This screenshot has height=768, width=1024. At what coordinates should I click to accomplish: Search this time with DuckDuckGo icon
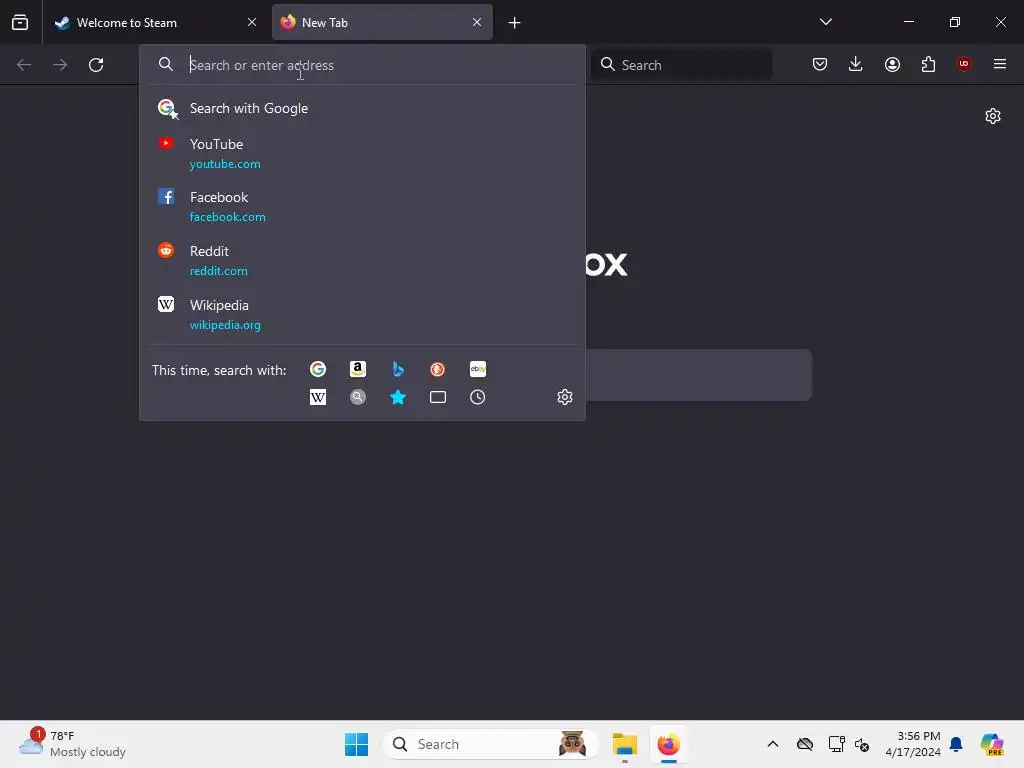[438, 369]
